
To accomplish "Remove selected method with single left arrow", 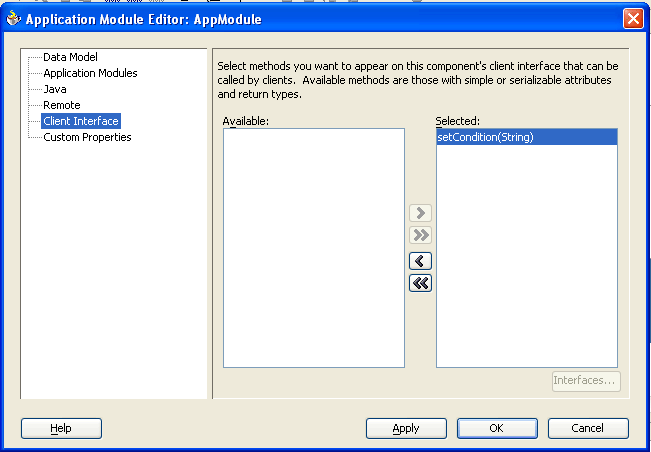I will (x=420, y=261).
